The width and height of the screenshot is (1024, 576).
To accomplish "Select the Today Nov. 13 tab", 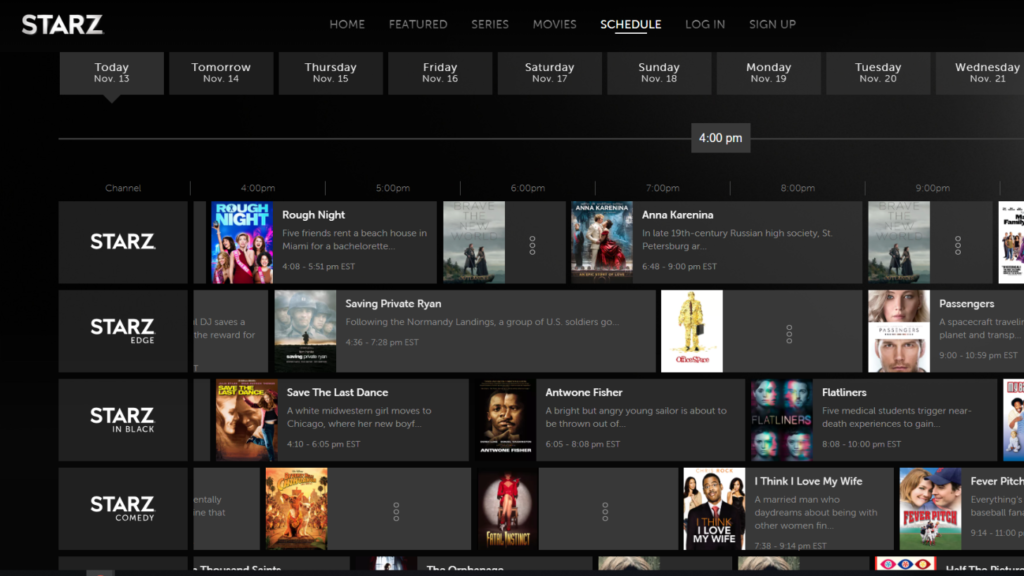I will (112, 73).
